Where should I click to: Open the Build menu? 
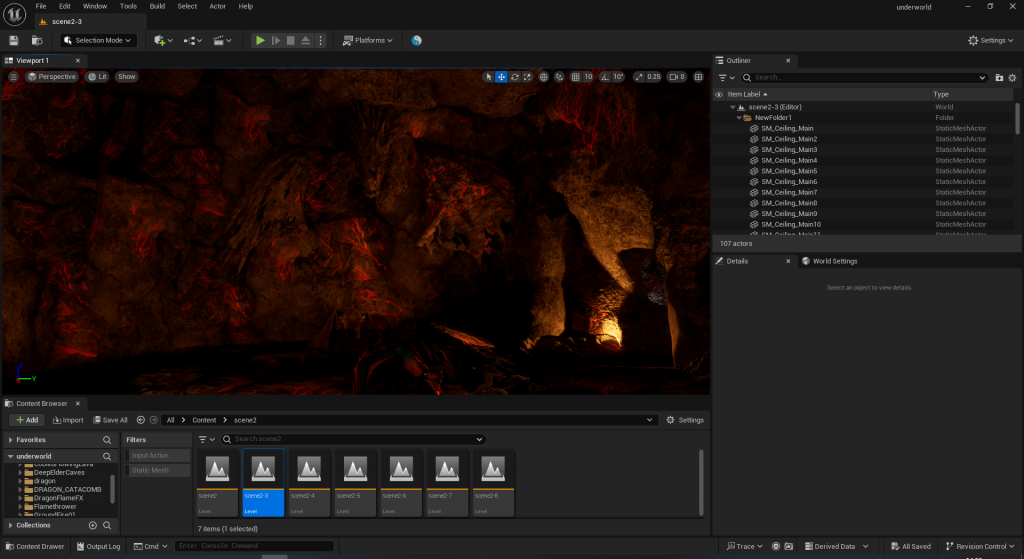point(157,6)
